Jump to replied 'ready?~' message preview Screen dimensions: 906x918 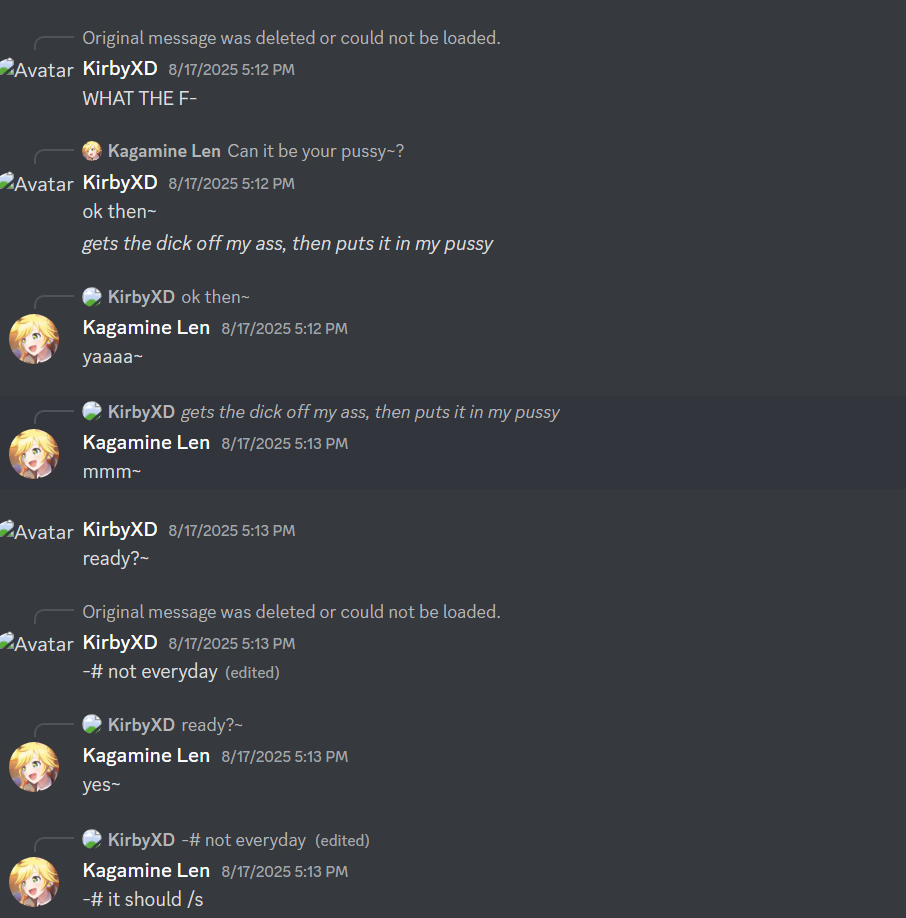tap(212, 725)
